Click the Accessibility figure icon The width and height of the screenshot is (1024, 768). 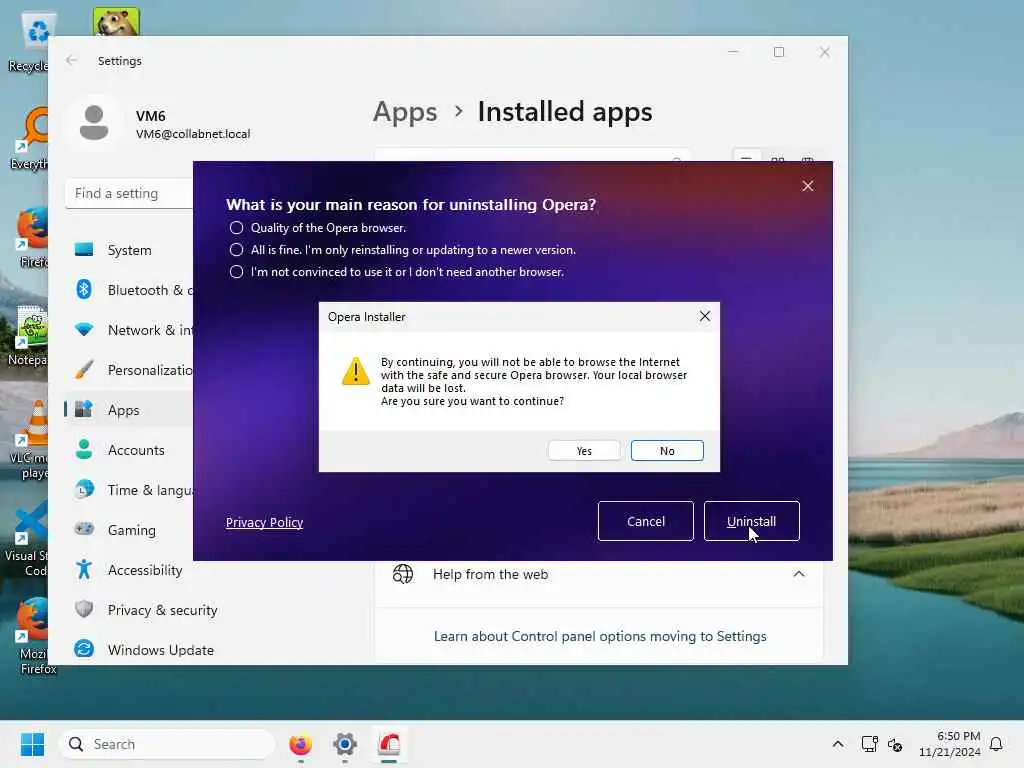[84, 569]
